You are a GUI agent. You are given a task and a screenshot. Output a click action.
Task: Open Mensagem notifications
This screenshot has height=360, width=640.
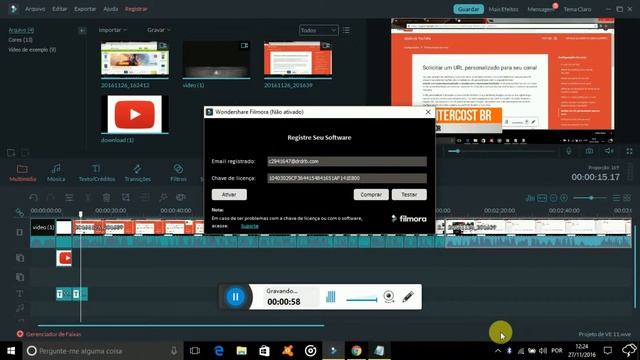[x=541, y=9]
